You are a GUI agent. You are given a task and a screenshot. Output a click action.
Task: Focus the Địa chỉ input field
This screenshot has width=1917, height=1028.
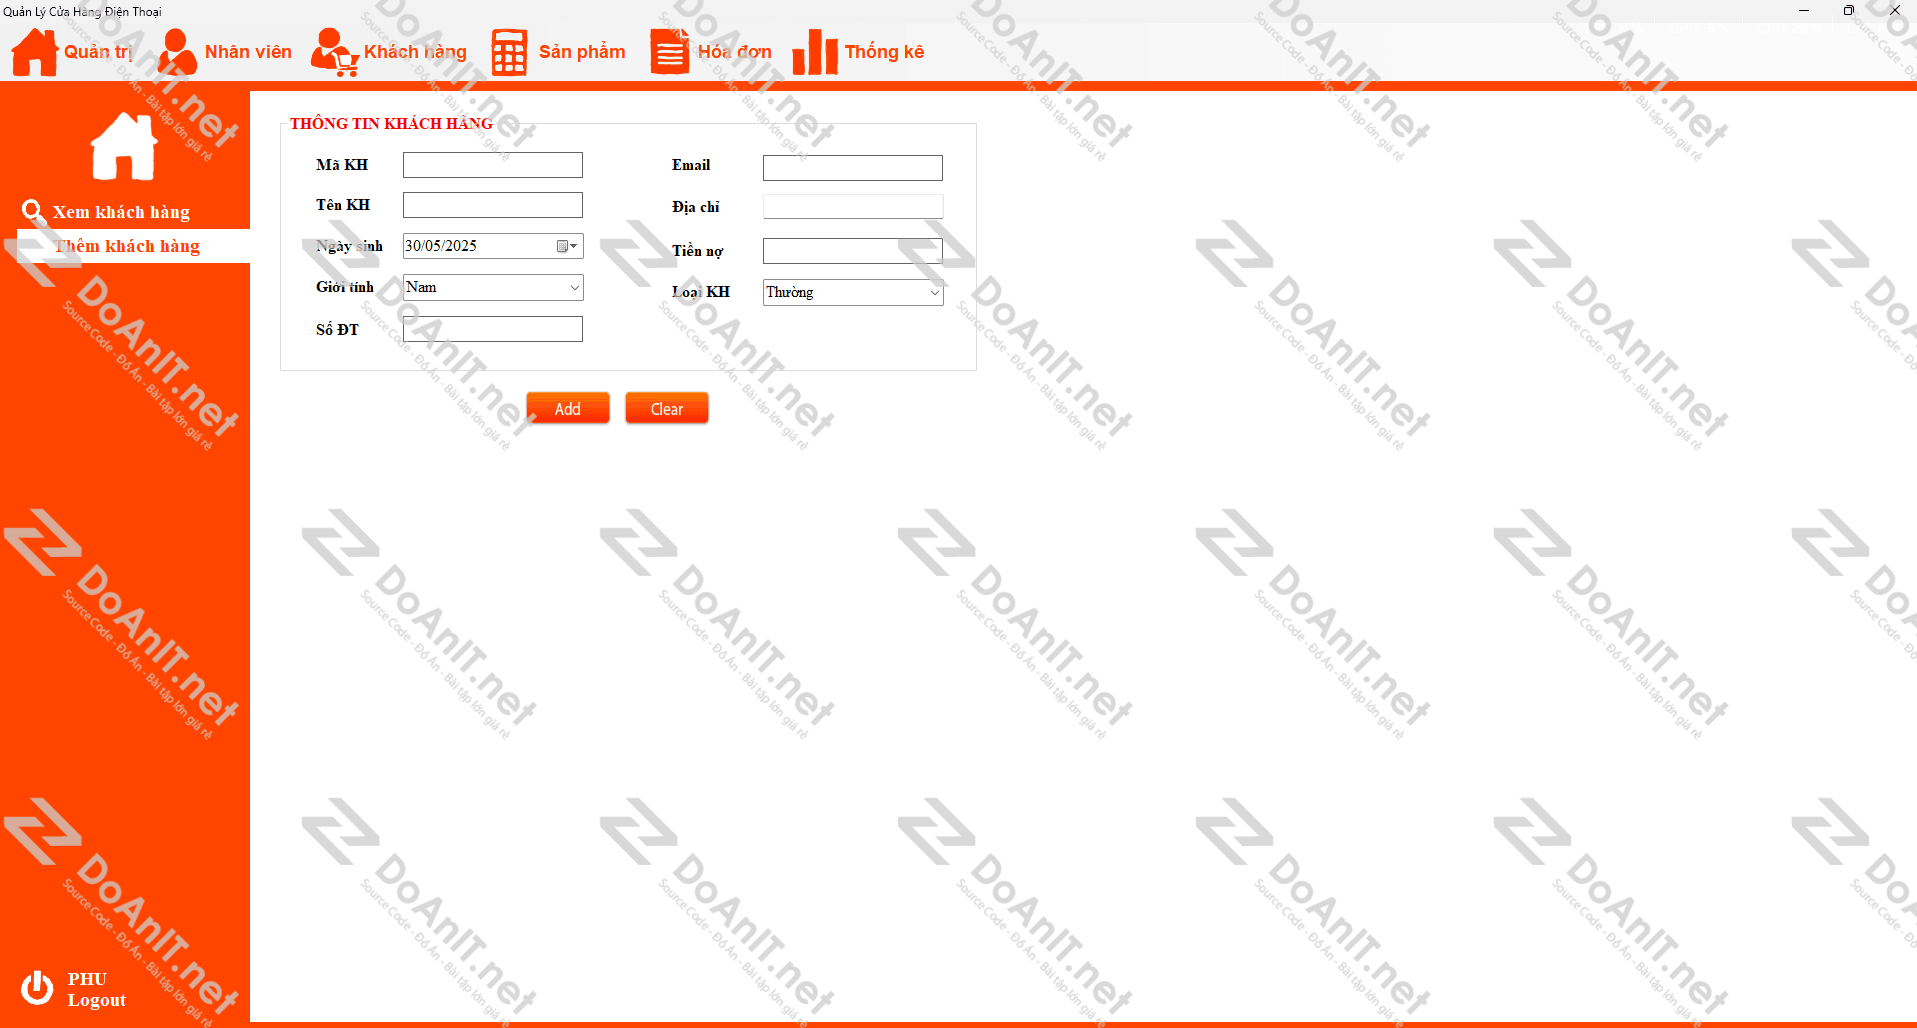pos(853,207)
